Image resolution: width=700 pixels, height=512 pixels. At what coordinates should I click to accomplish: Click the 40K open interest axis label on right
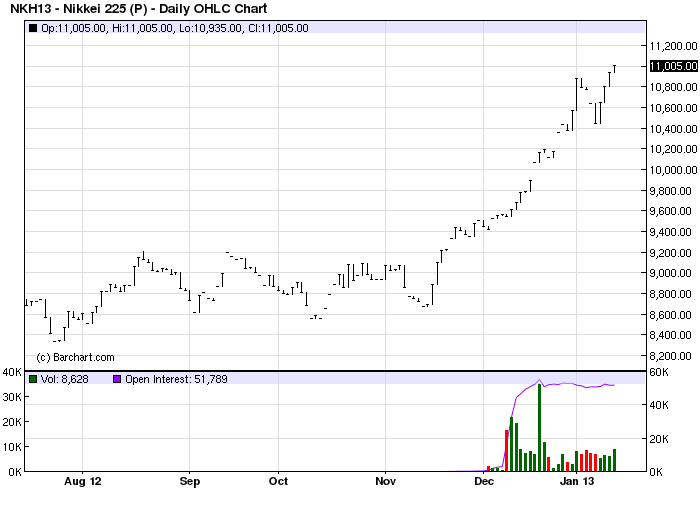click(659, 405)
